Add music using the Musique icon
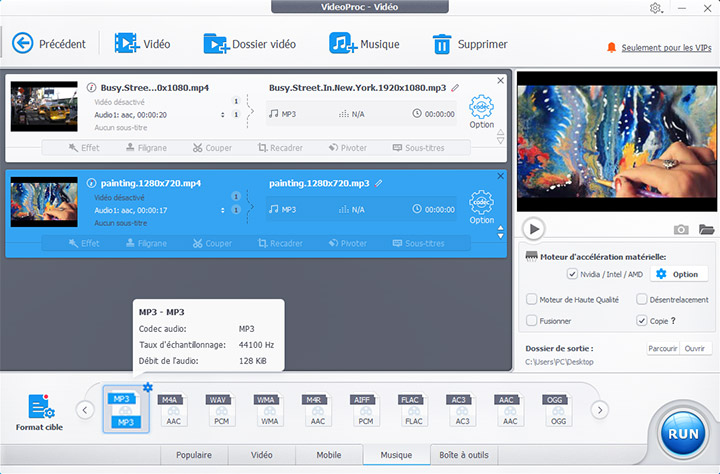The width and height of the screenshot is (720, 474). (x=343, y=44)
